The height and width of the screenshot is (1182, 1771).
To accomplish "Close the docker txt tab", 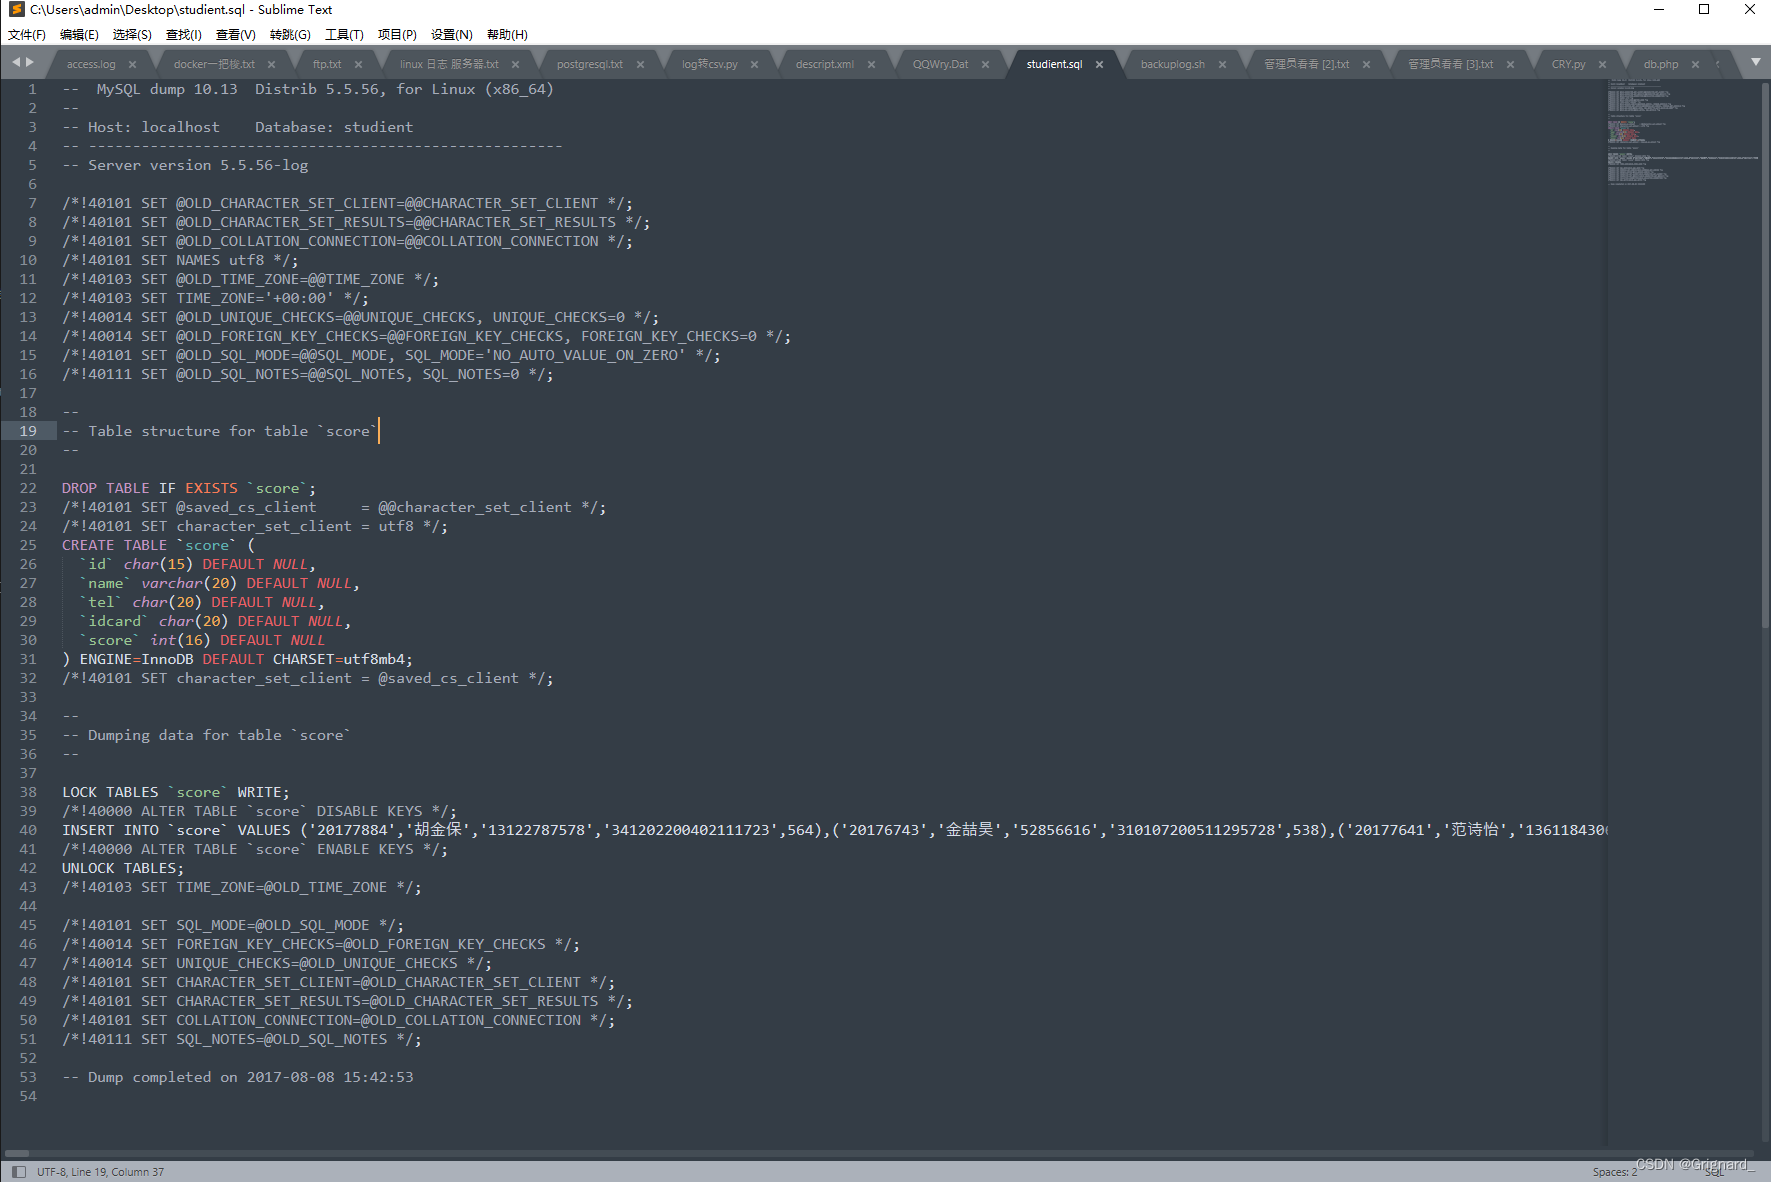I will point(271,64).
